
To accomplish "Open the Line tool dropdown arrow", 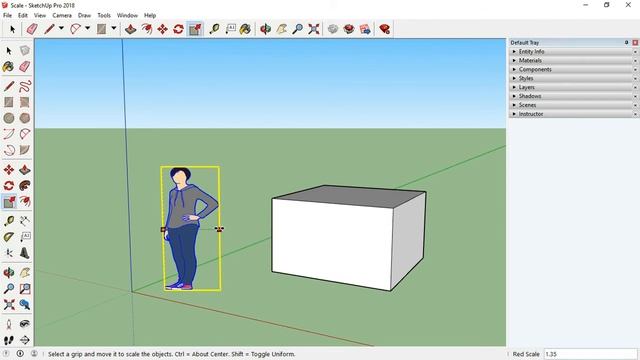I will [x=61, y=28].
